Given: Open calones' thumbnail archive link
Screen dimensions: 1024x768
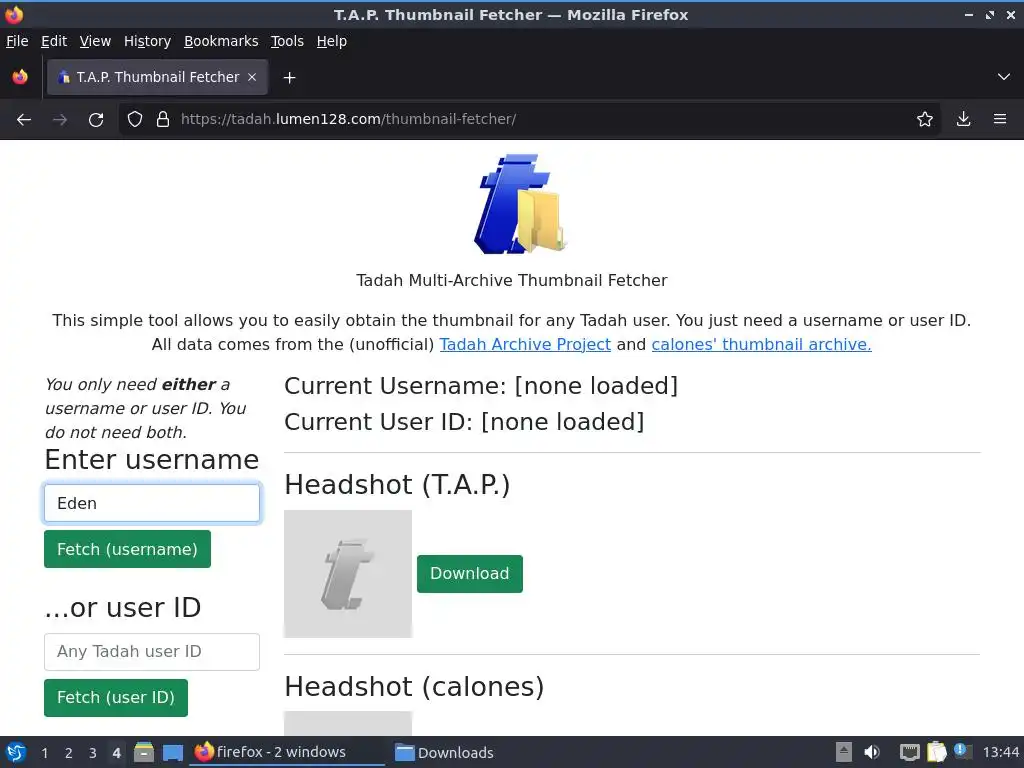Looking at the screenshot, I should (761, 344).
